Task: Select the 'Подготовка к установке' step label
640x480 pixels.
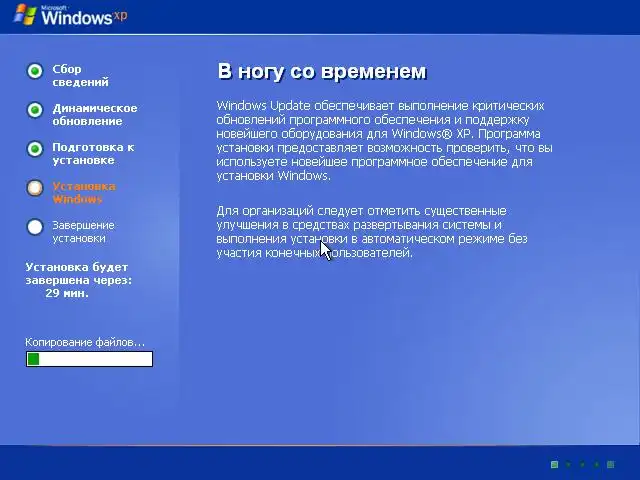Action: pyautogui.click(x=93, y=153)
